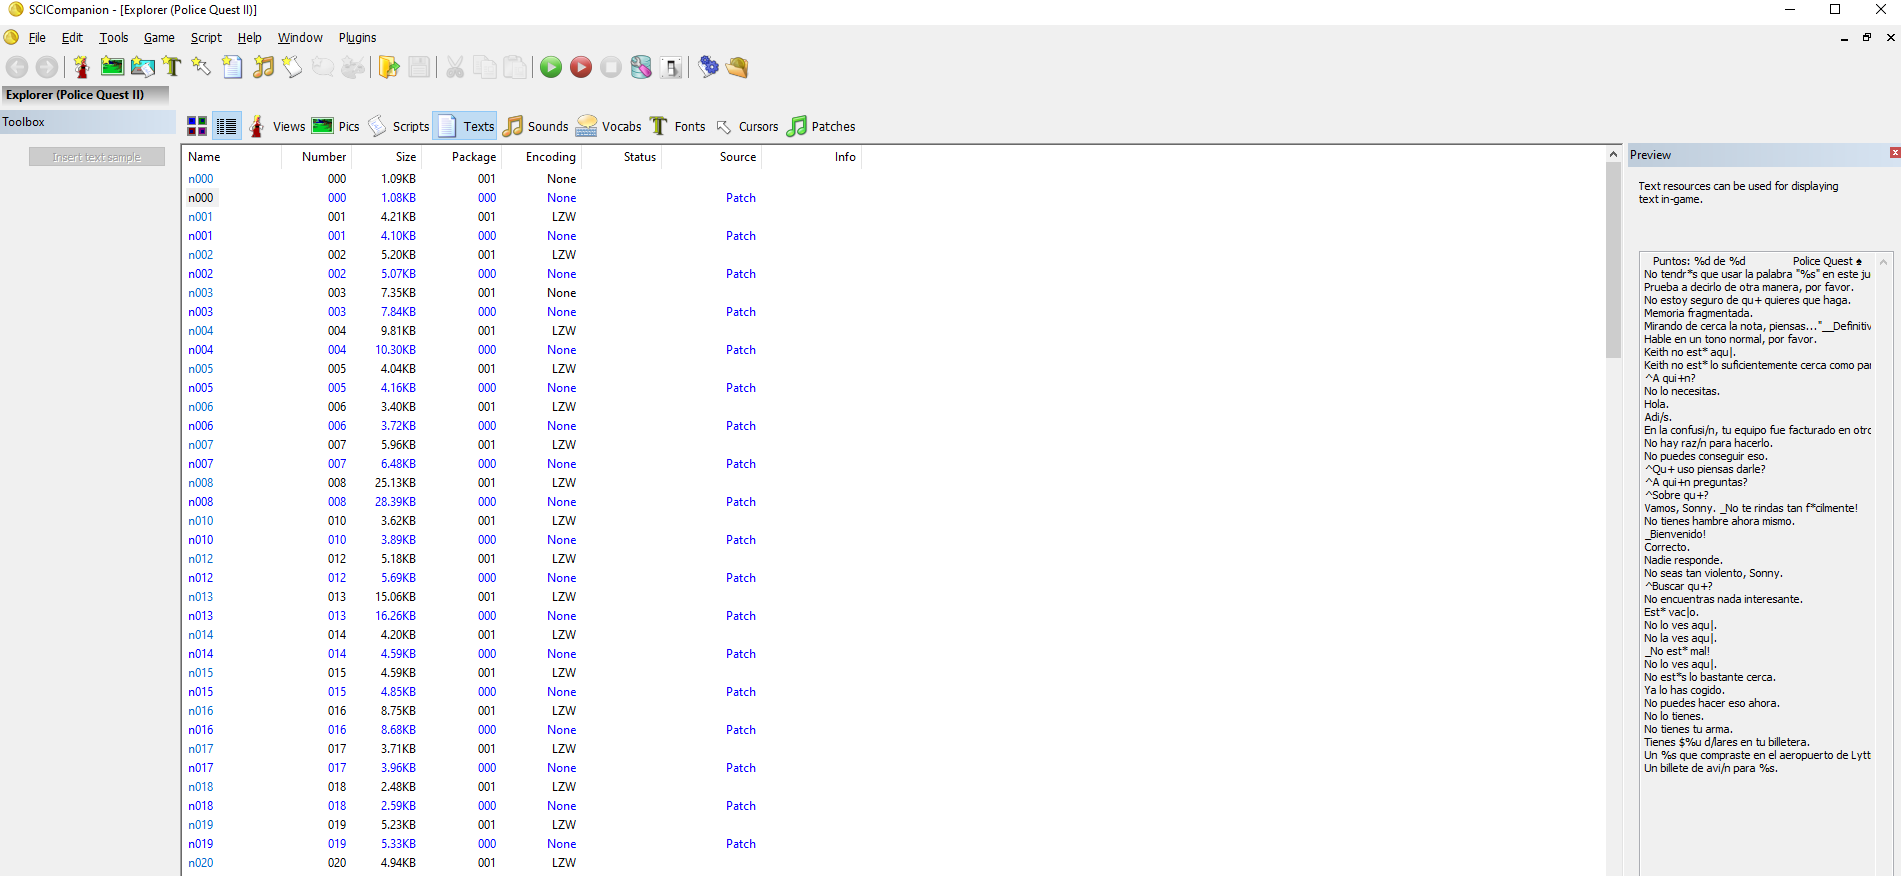Select the n008 row sized 25.13KB
The image size is (1901, 876).
point(521,483)
